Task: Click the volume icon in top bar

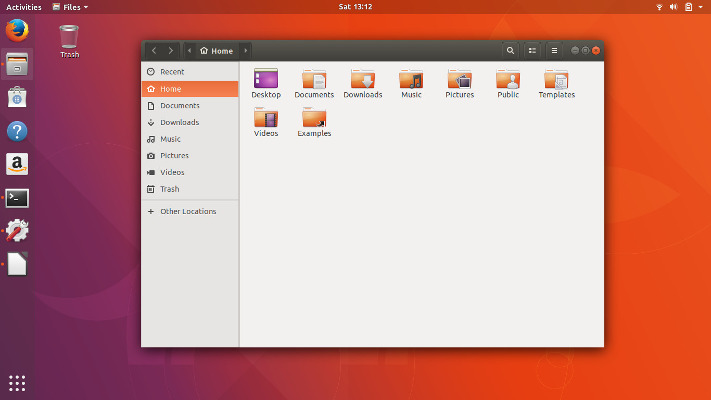Action: point(674,7)
